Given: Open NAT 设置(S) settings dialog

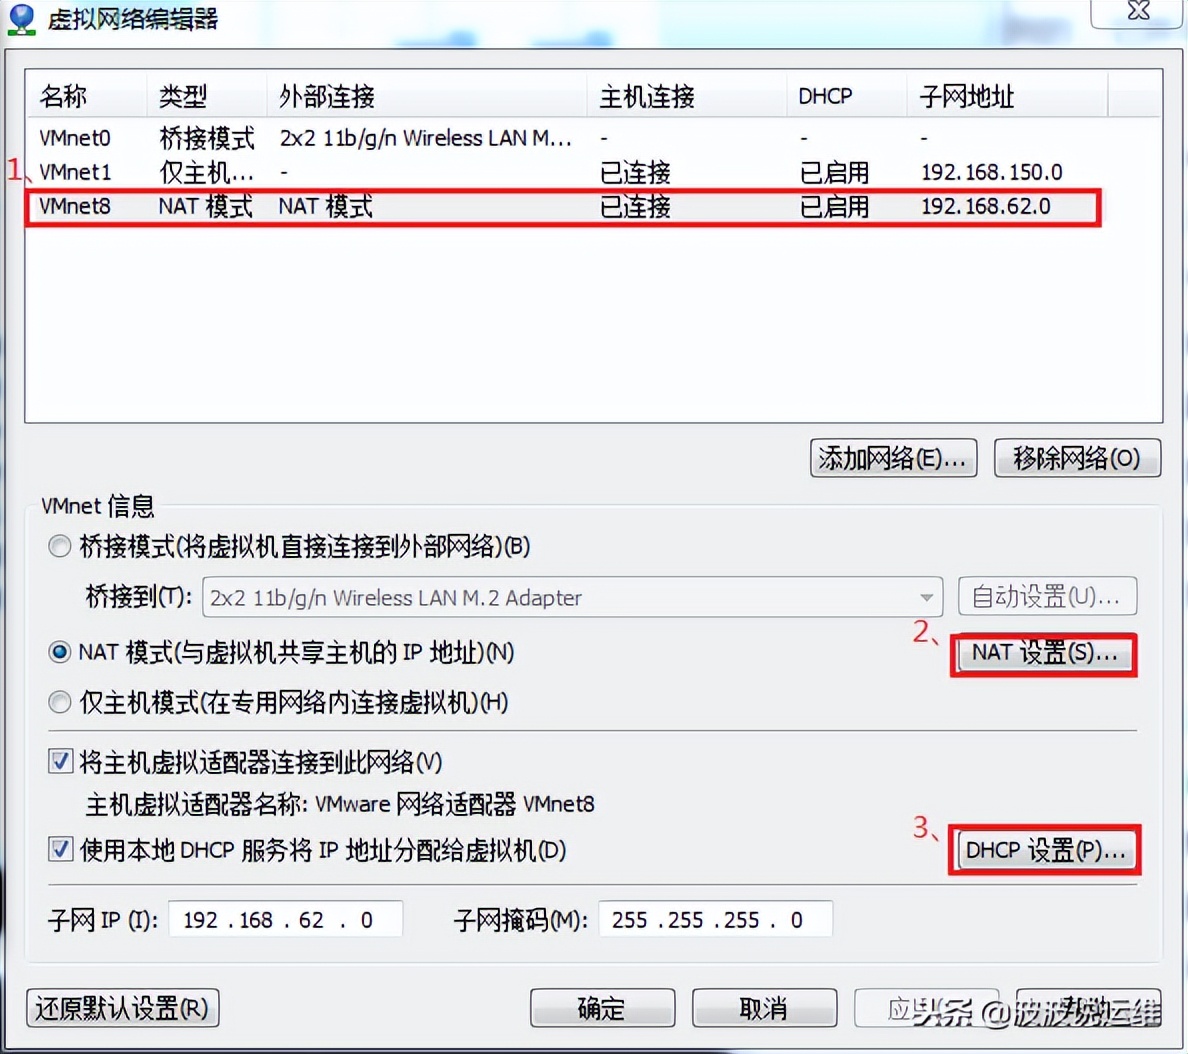Looking at the screenshot, I should (x=1043, y=654).
